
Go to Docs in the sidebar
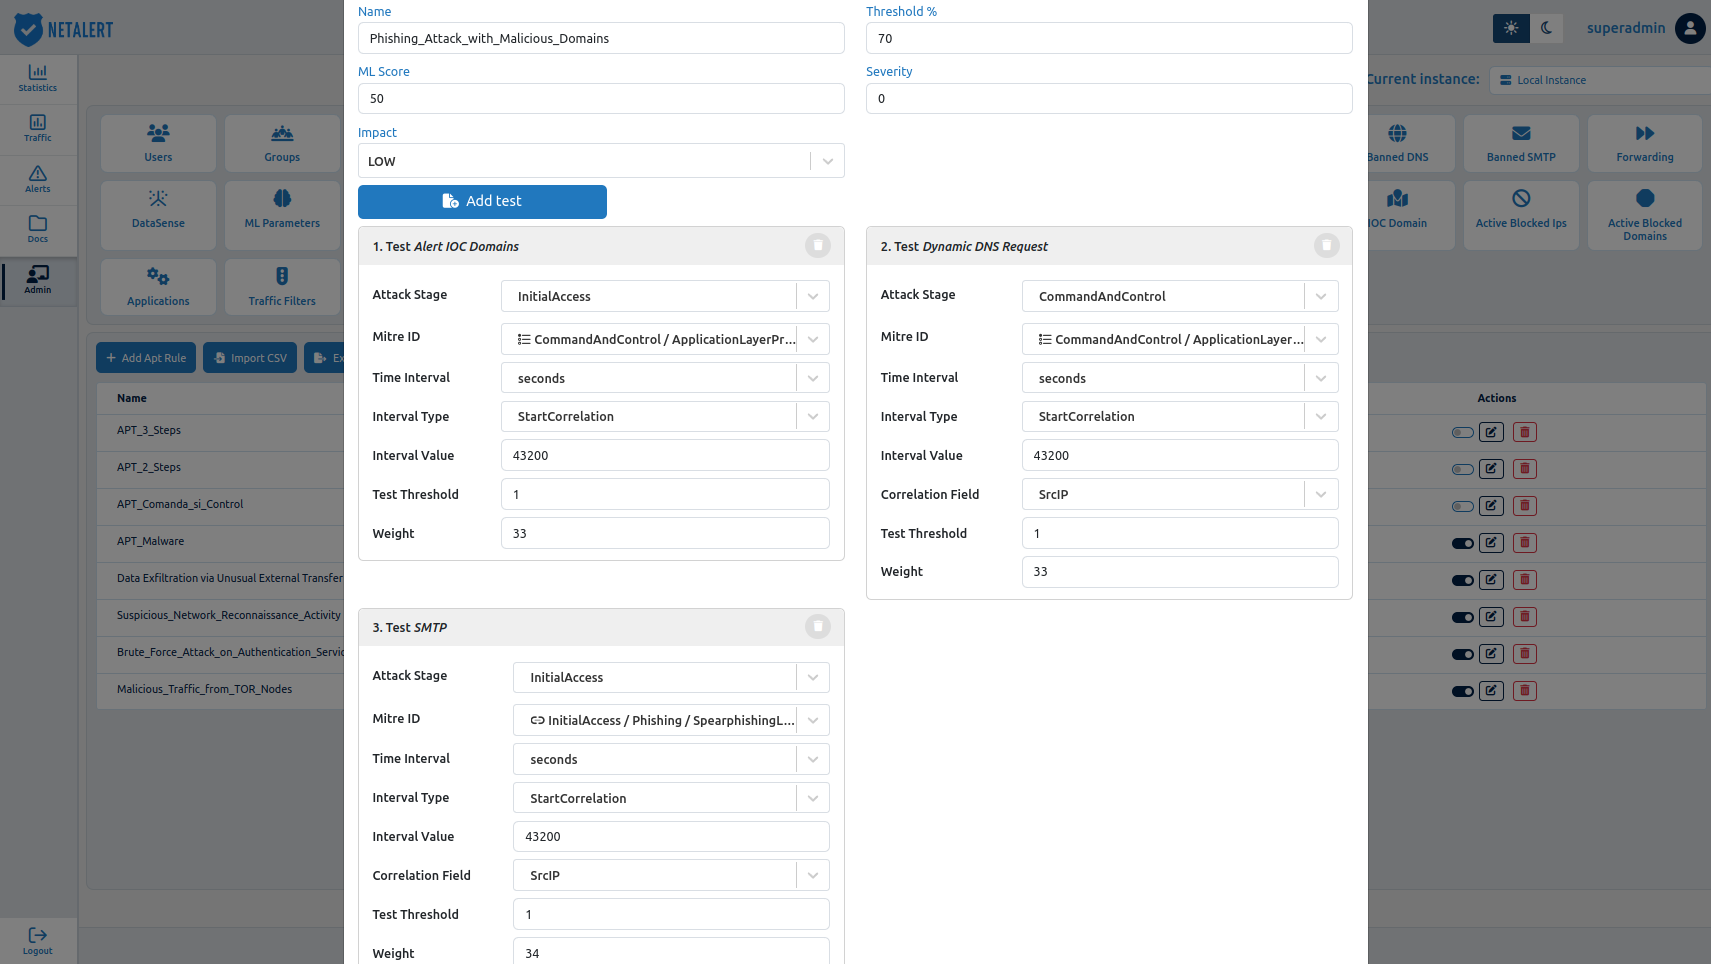(38, 230)
